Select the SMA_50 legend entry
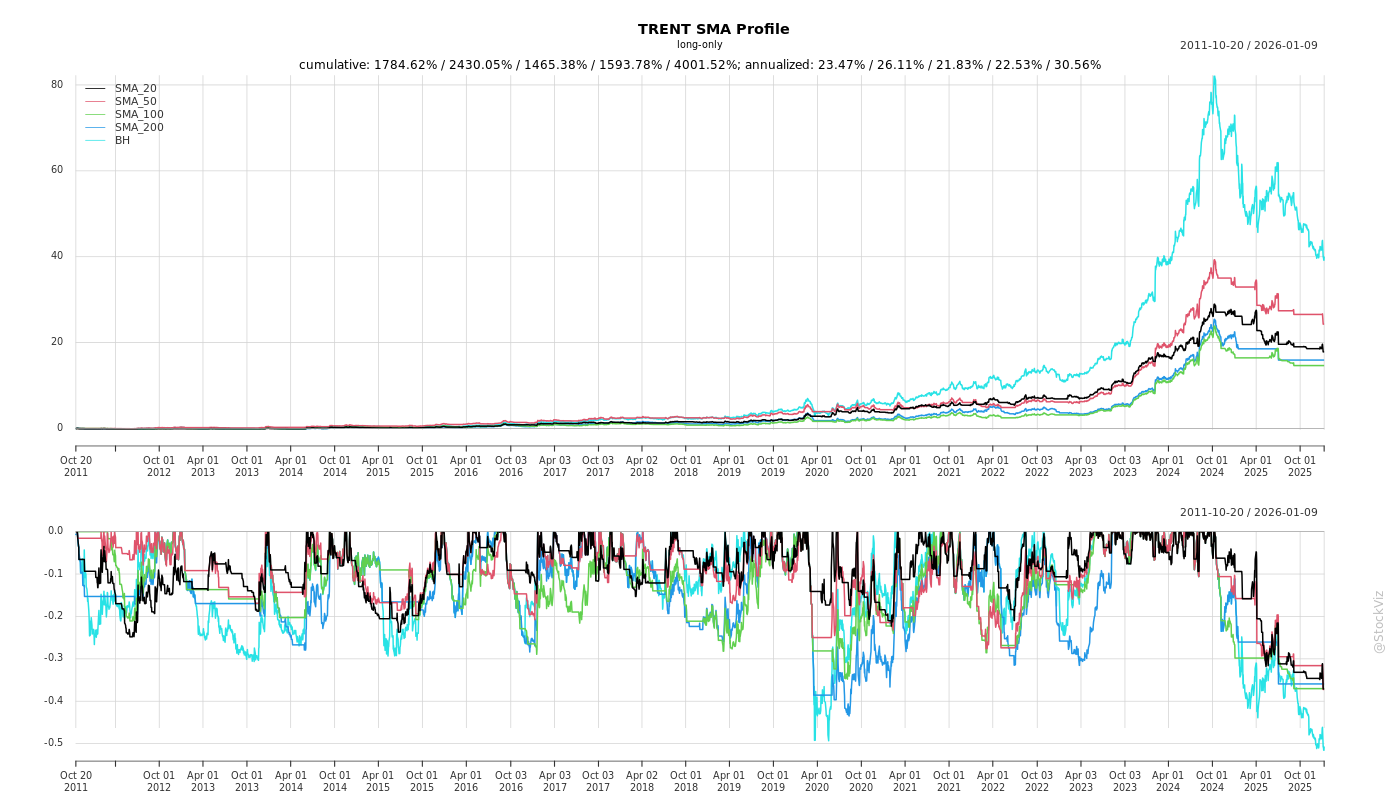 coord(135,102)
